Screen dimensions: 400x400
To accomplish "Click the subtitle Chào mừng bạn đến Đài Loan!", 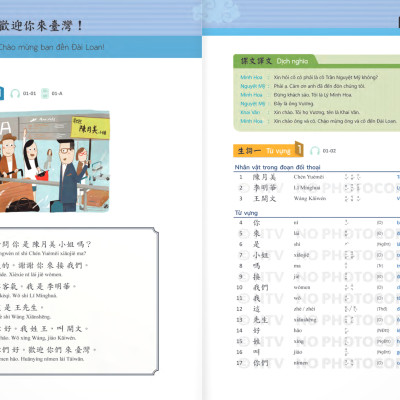I will pyautogui.click(x=52, y=47).
